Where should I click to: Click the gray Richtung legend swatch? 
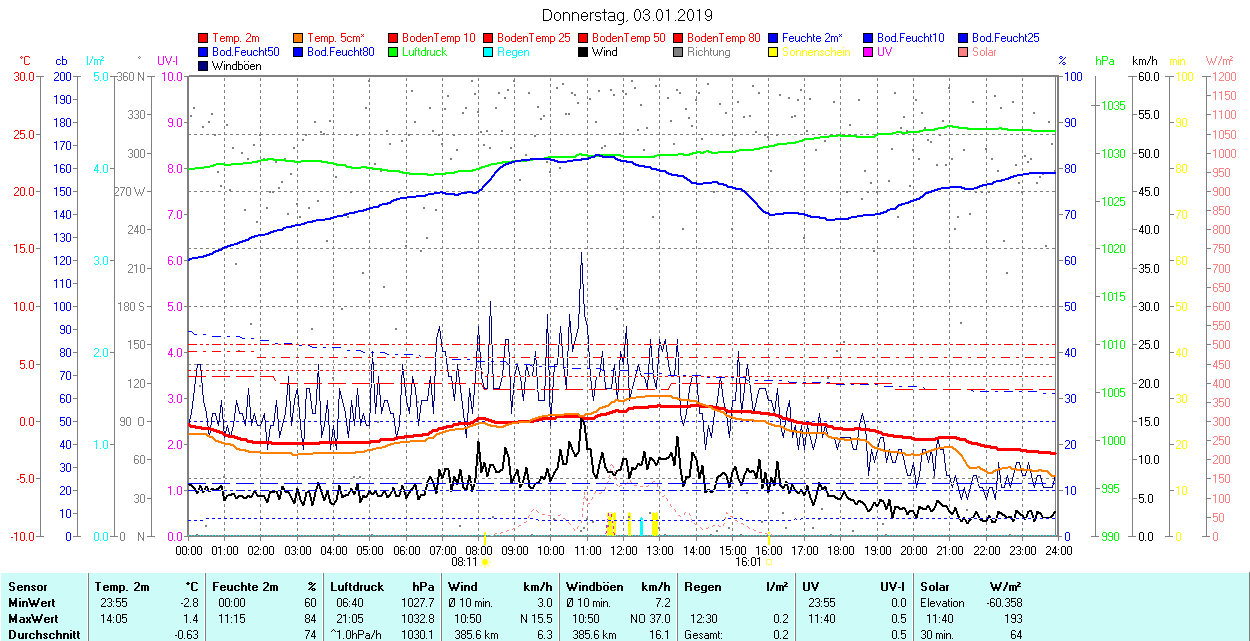point(679,52)
